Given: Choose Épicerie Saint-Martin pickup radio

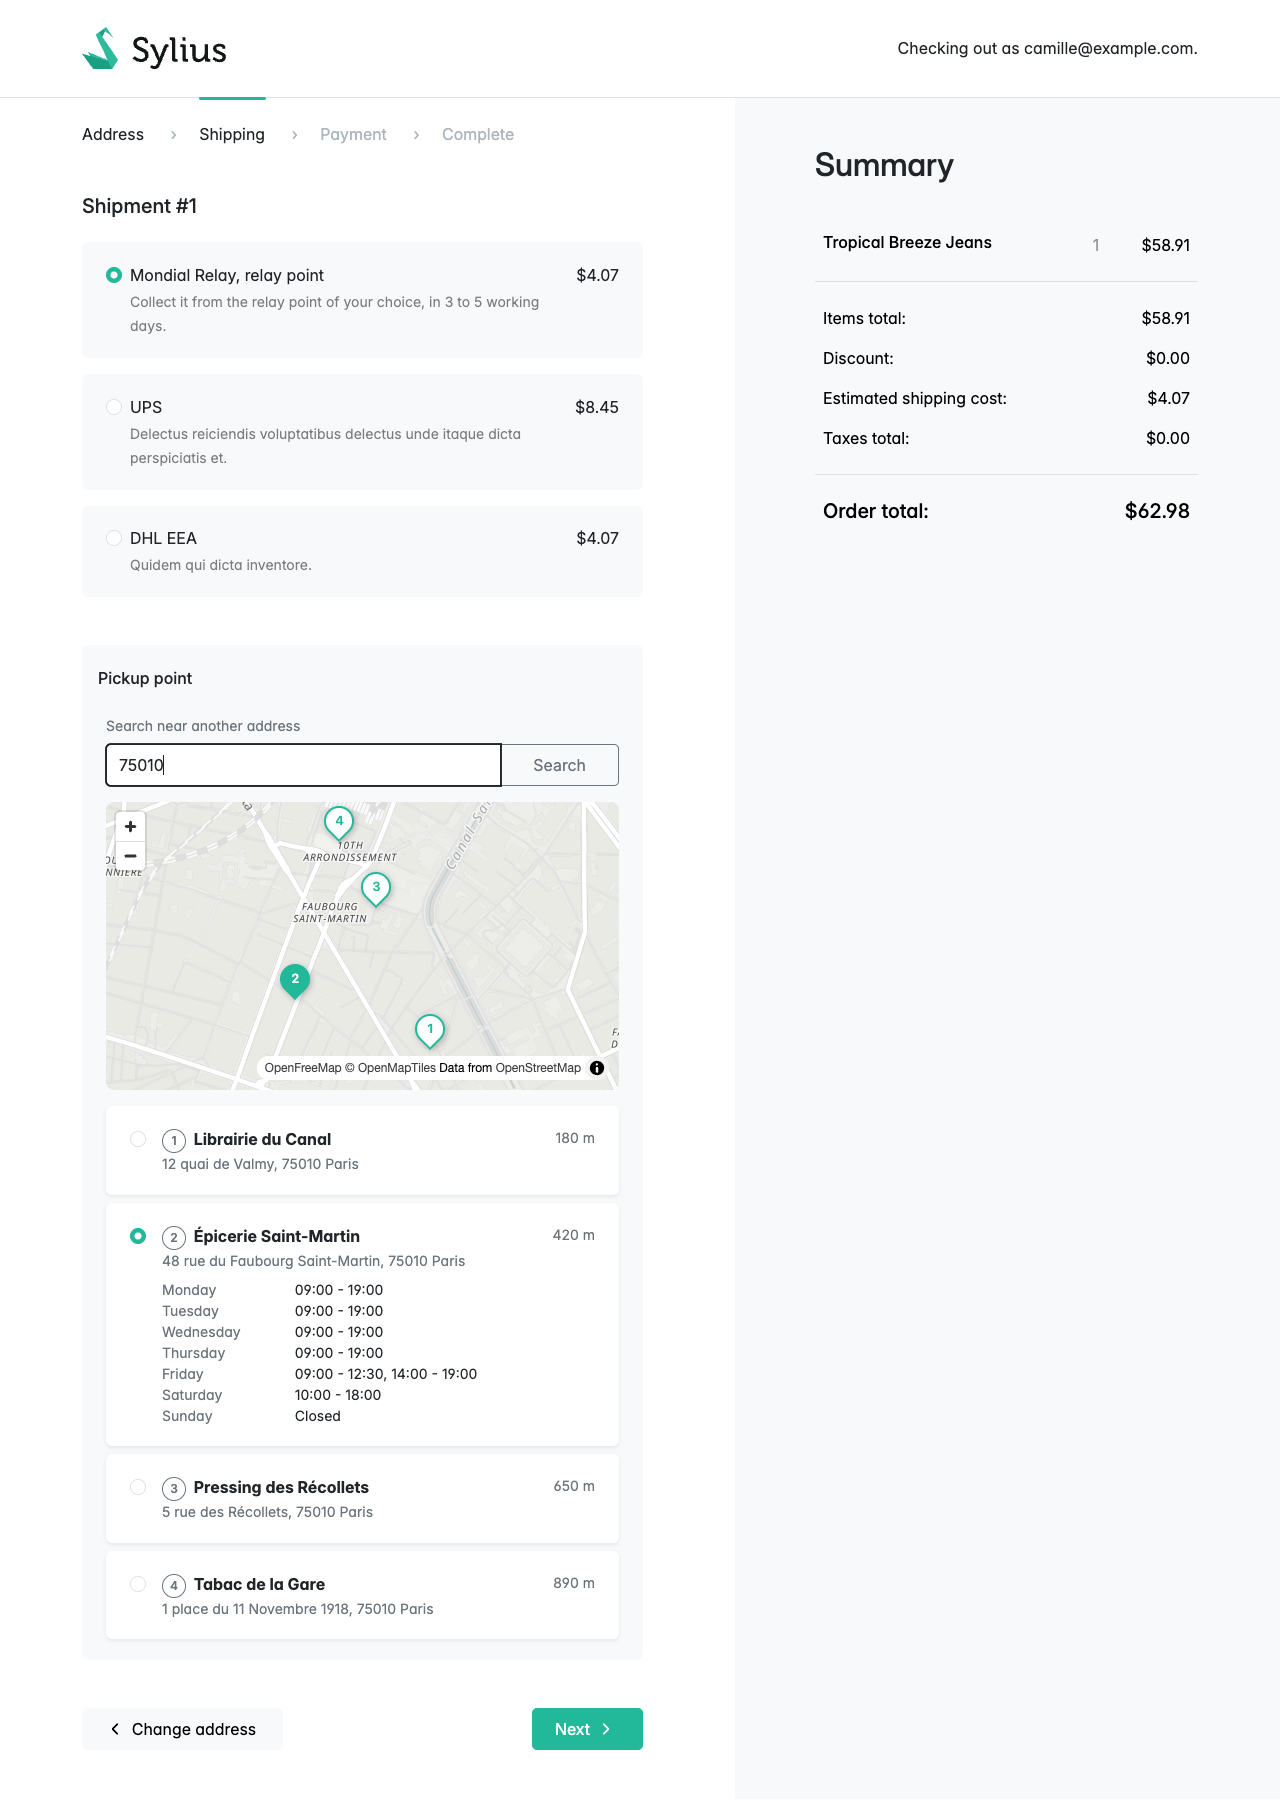Looking at the screenshot, I should (x=138, y=1236).
